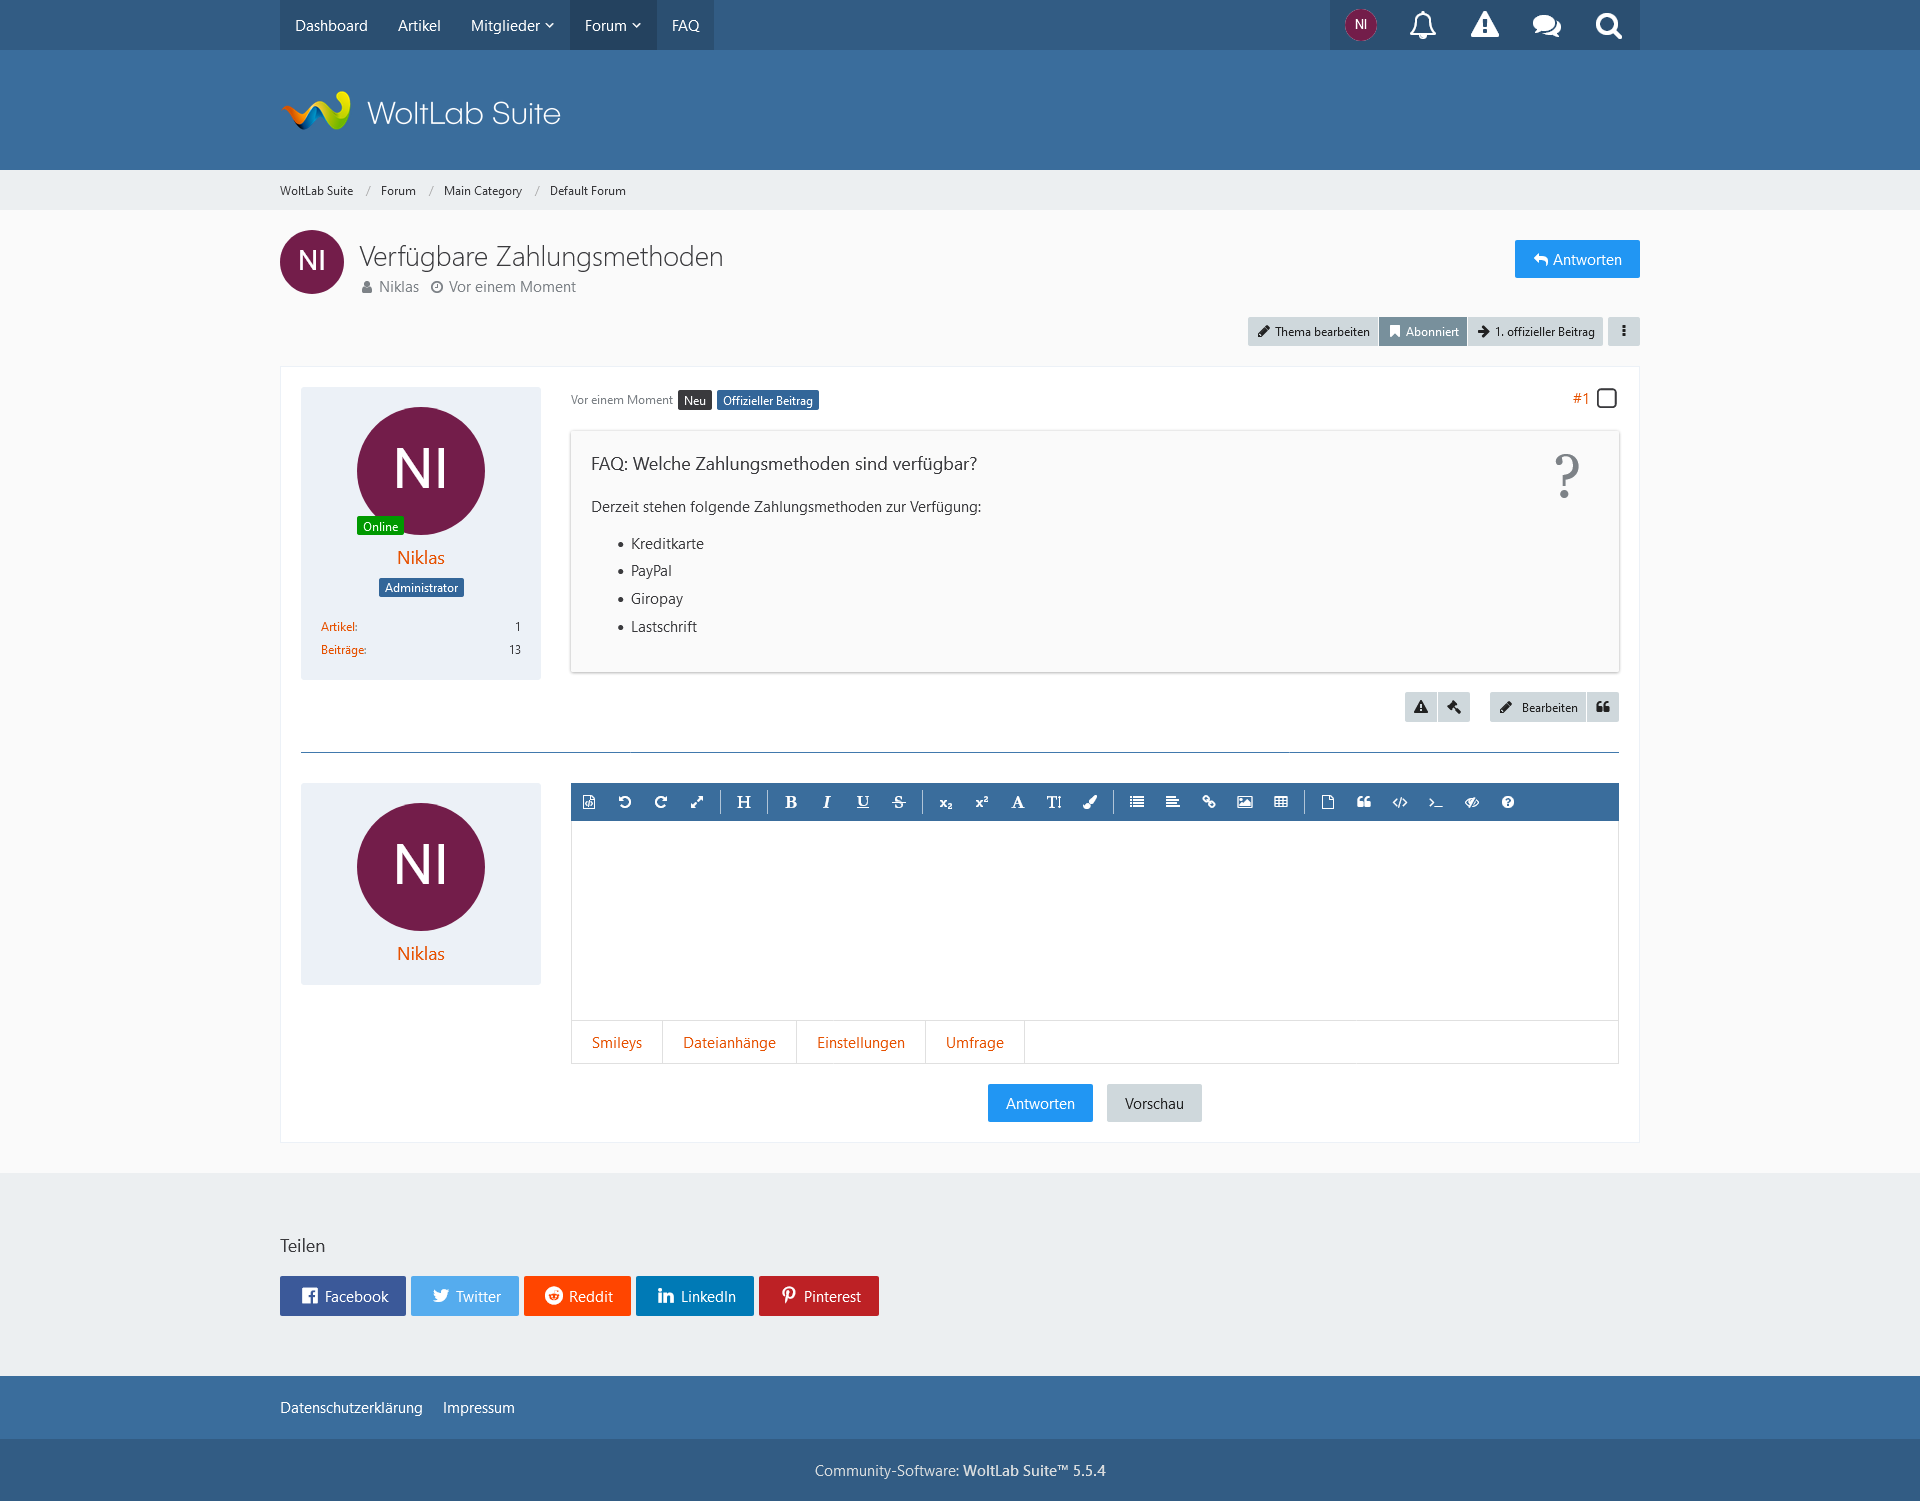Toggle editor source code view
This screenshot has height=1501, width=1920.
coord(589,802)
